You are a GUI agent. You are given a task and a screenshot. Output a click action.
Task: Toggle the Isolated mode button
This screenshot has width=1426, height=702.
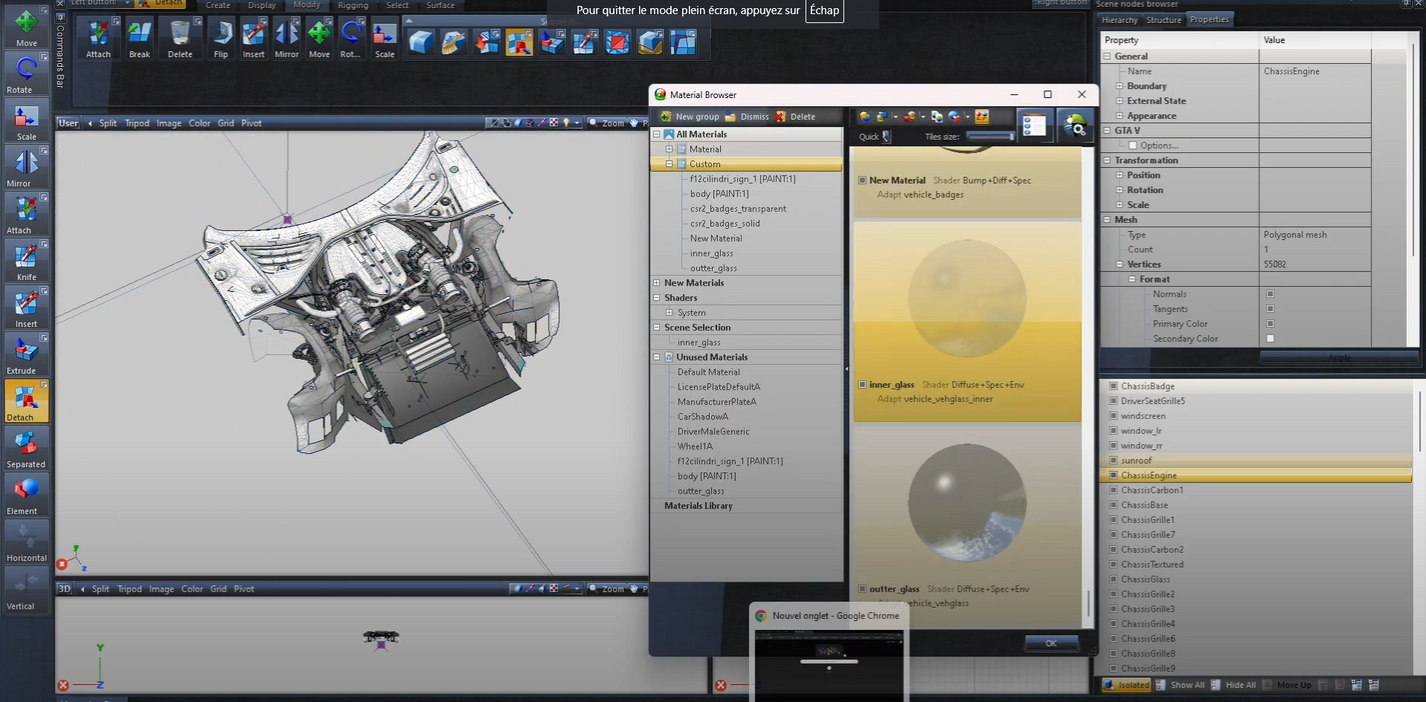coord(1126,685)
